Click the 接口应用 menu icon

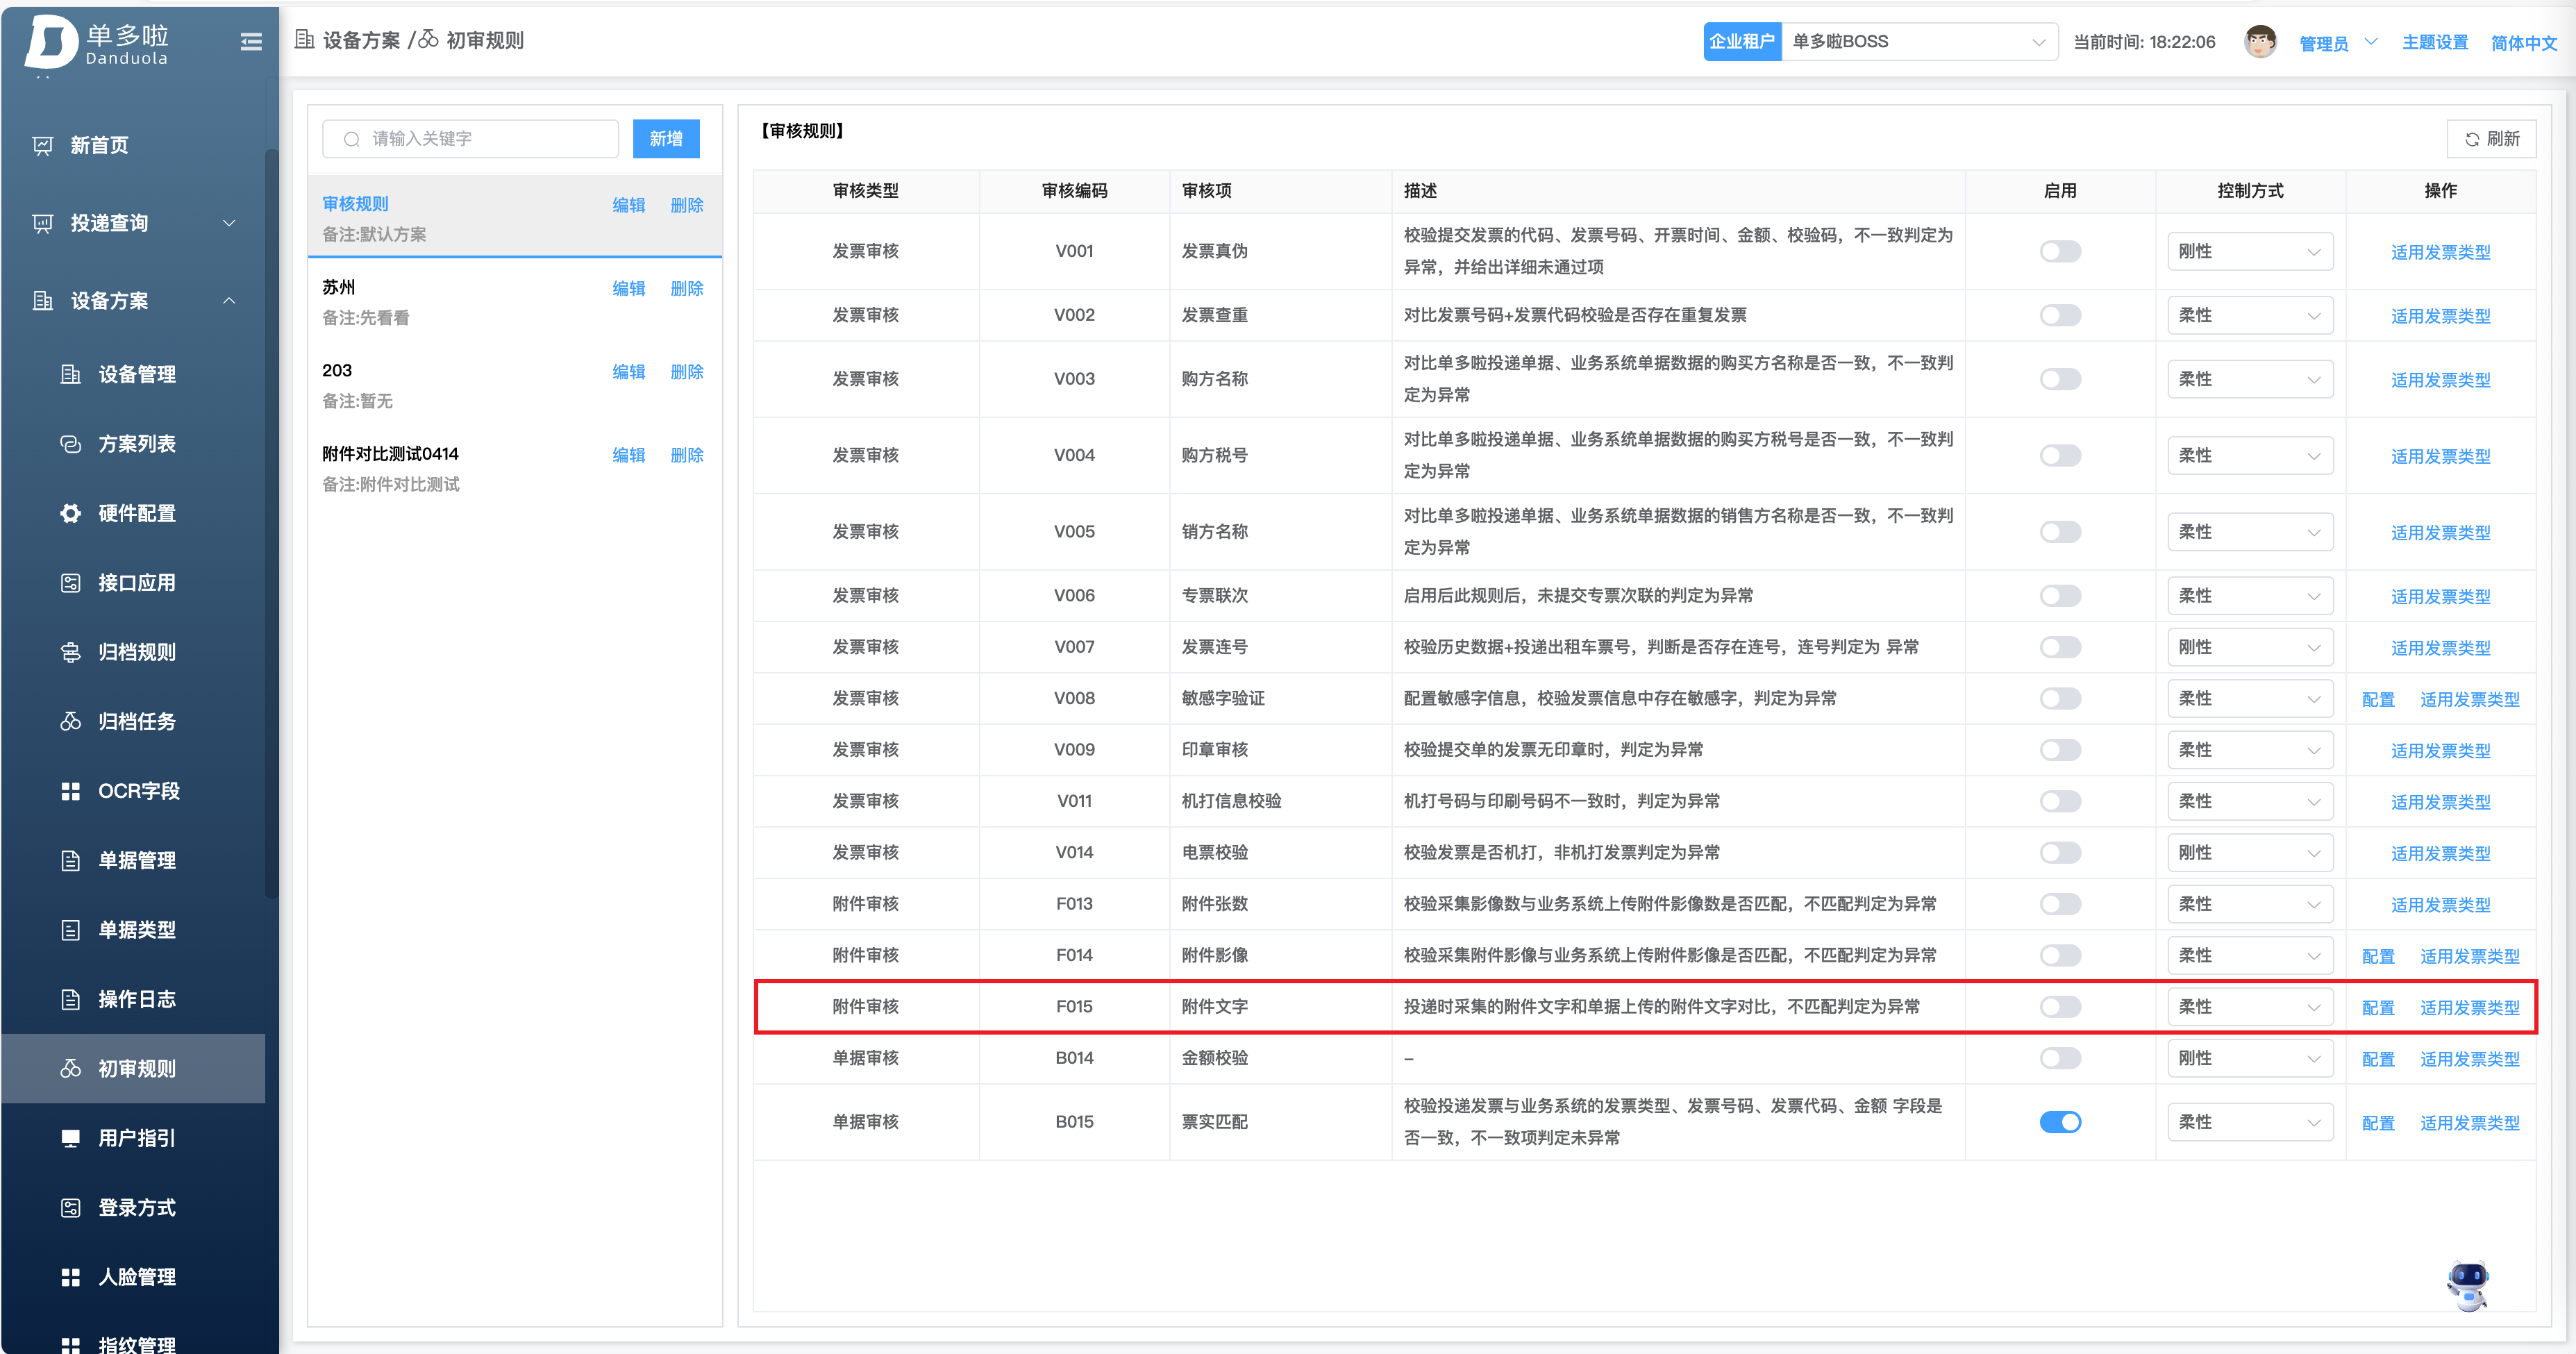click(70, 583)
